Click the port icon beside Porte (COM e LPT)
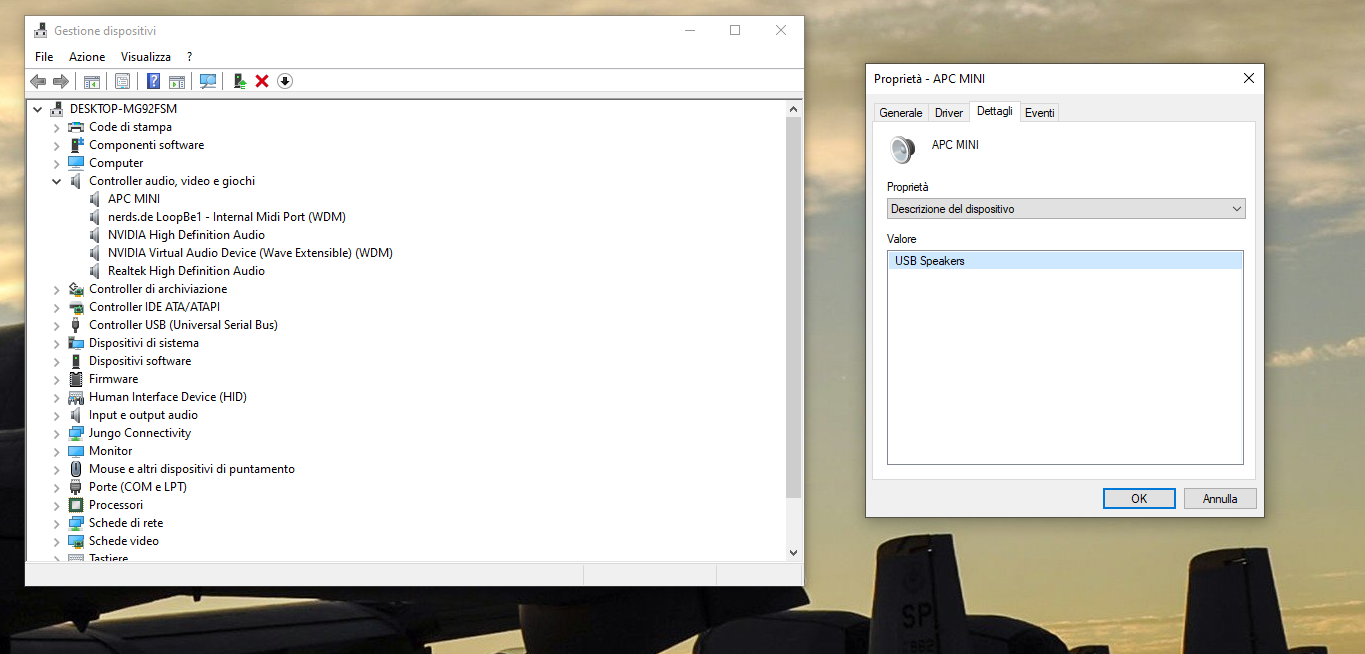The height and width of the screenshot is (654, 1365). (x=76, y=487)
